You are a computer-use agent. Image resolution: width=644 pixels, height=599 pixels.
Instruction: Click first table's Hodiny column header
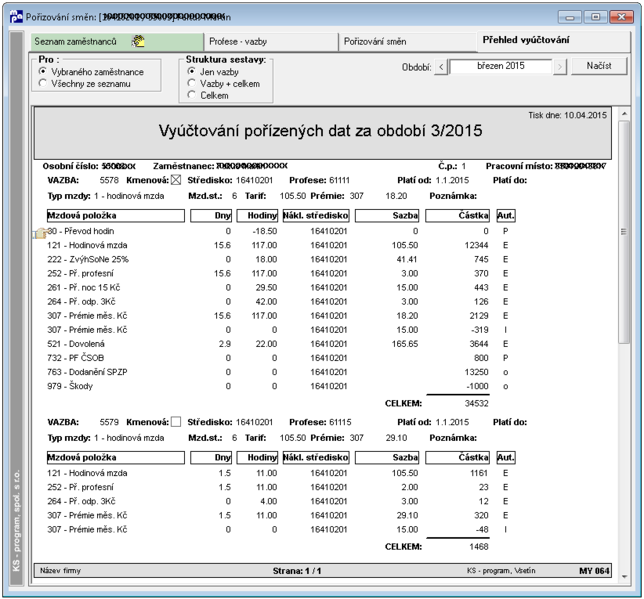[x=257, y=216]
